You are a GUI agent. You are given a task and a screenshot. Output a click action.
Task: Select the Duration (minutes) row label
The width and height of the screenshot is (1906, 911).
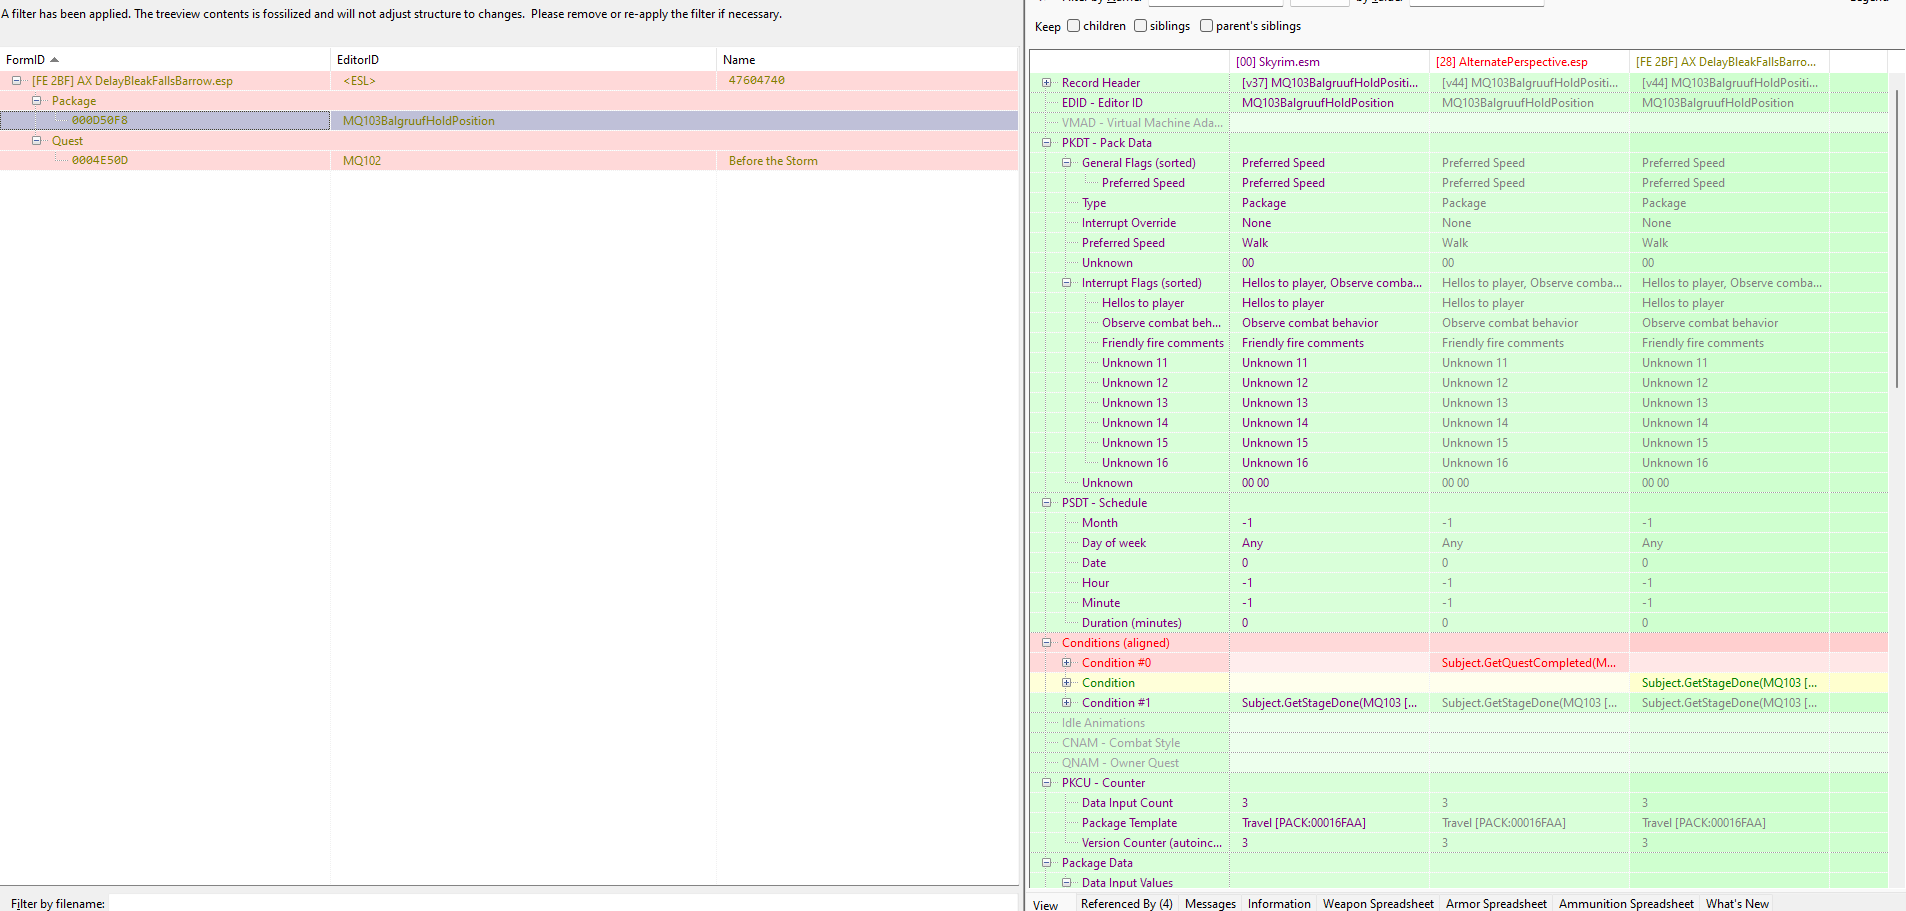click(x=1132, y=623)
